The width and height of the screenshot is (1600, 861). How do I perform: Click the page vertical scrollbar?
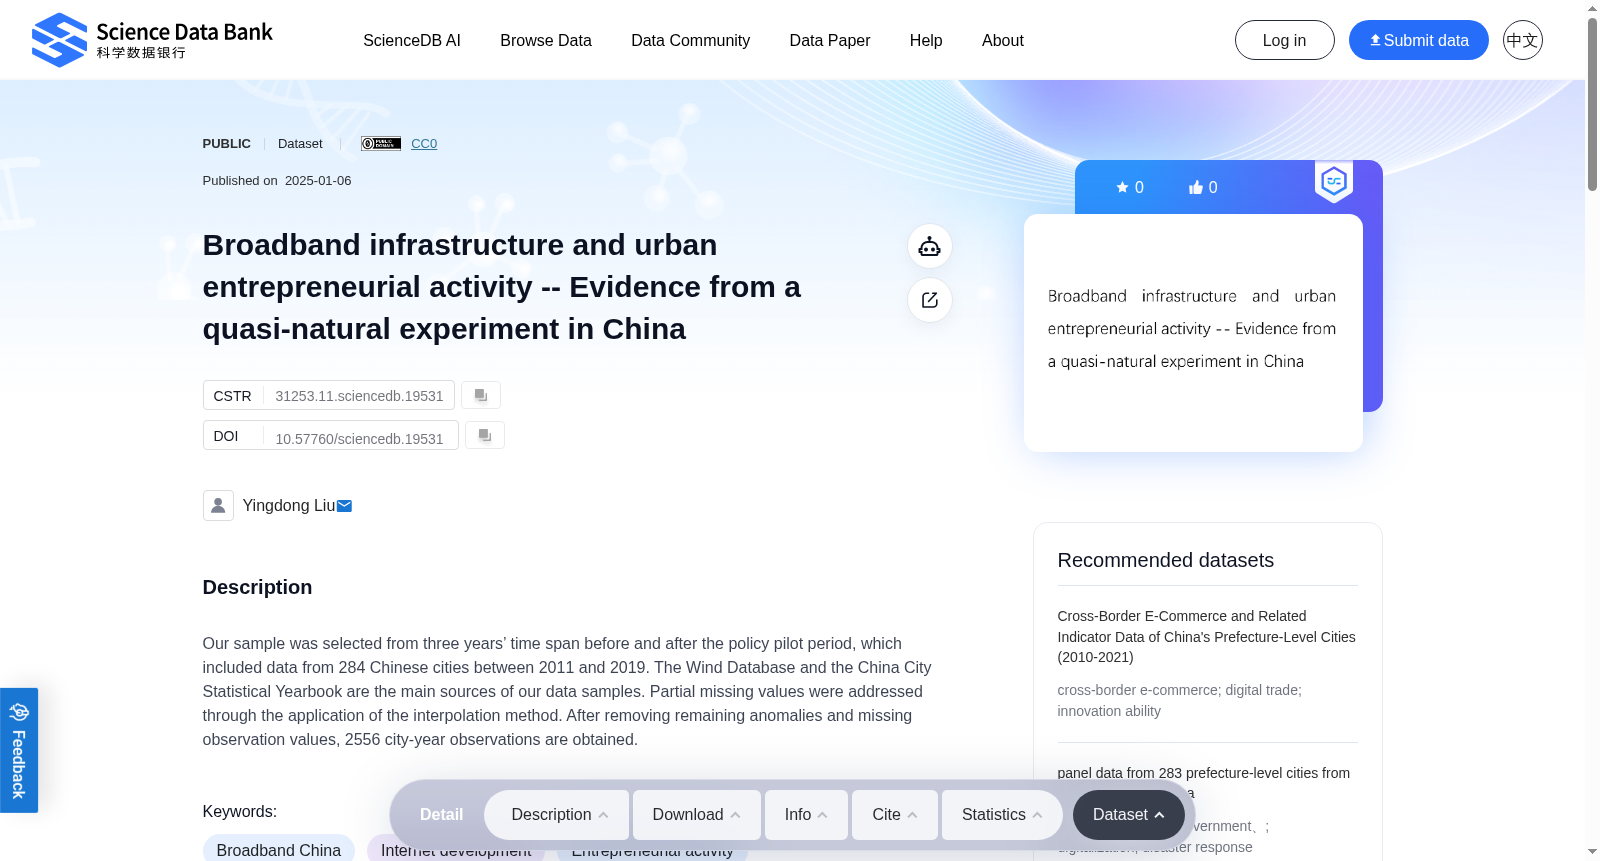1592,104
